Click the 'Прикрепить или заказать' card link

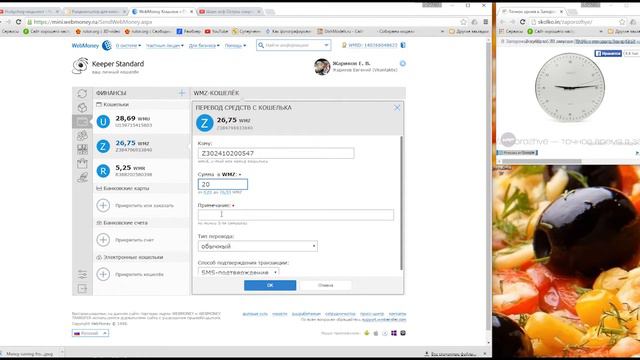(x=144, y=205)
